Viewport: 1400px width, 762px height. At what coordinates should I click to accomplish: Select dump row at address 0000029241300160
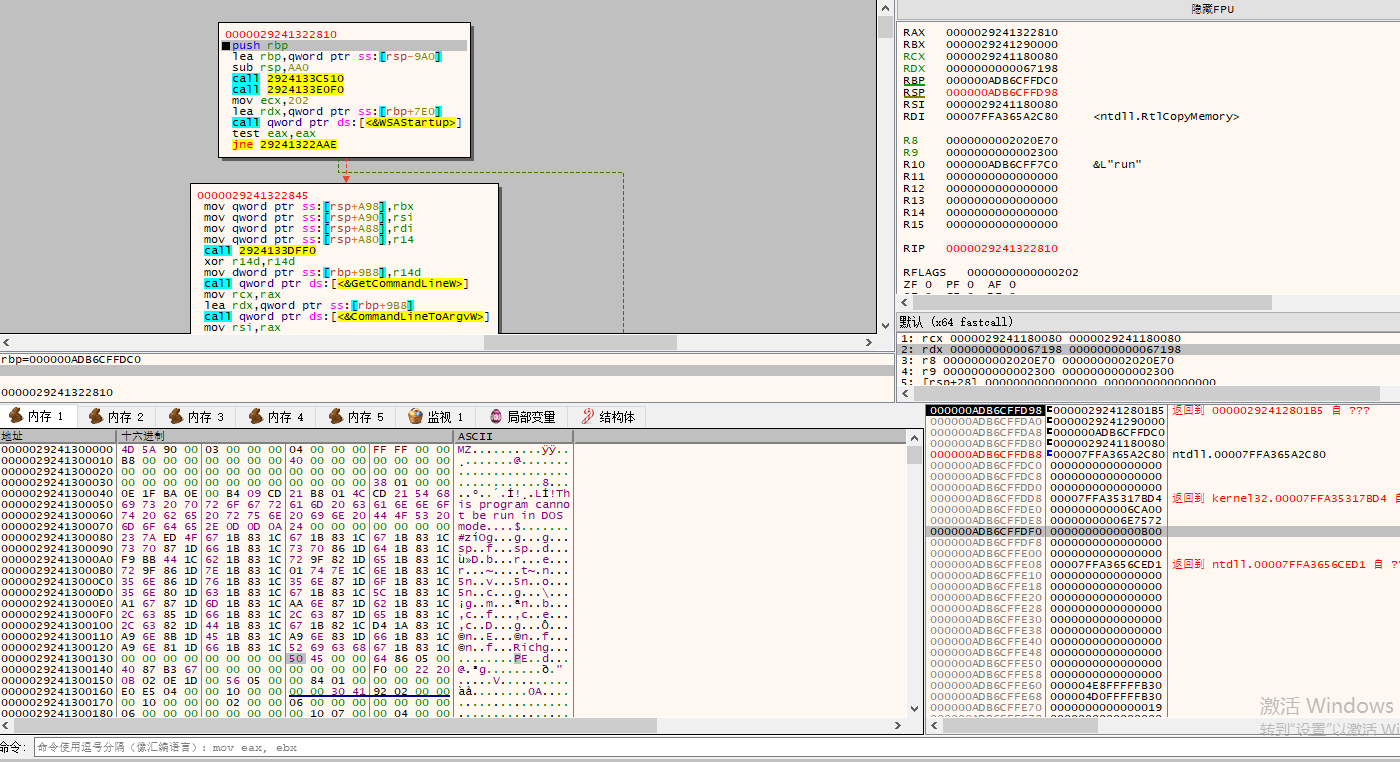point(286,692)
